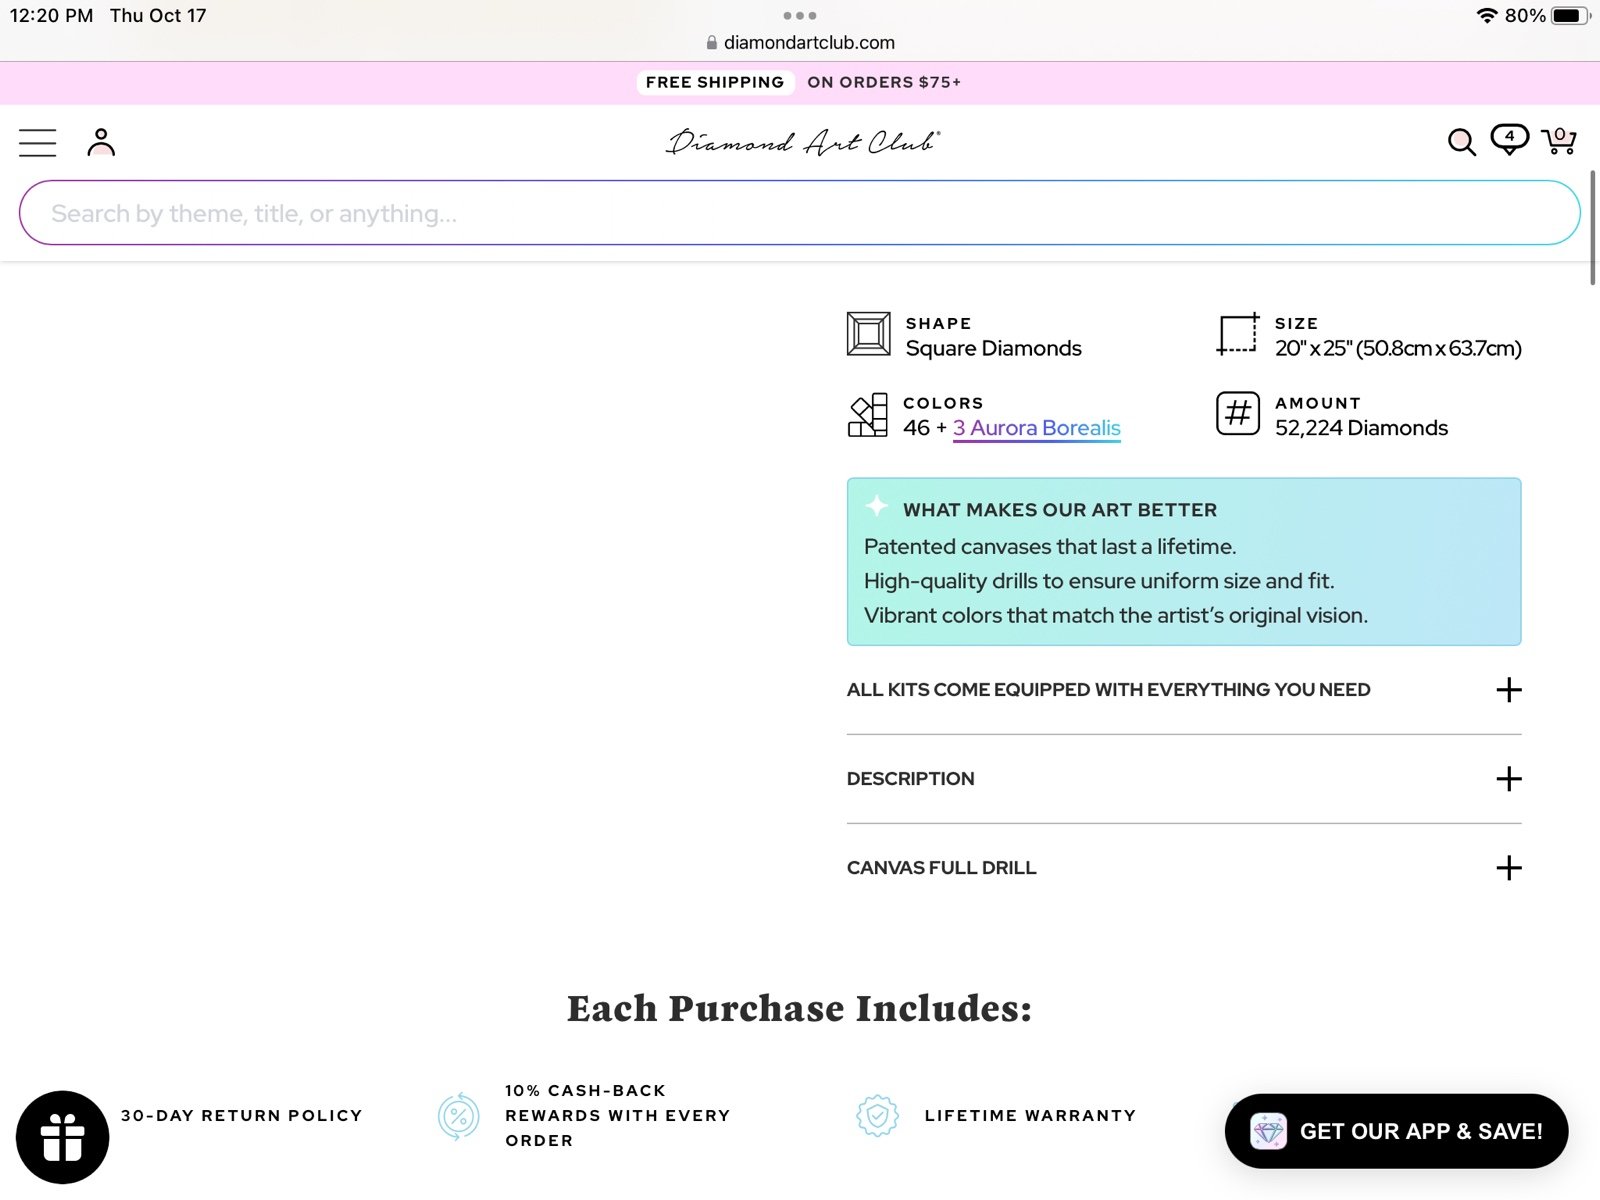
Task: Click High-quality drills line of text
Action: click(1099, 581)
